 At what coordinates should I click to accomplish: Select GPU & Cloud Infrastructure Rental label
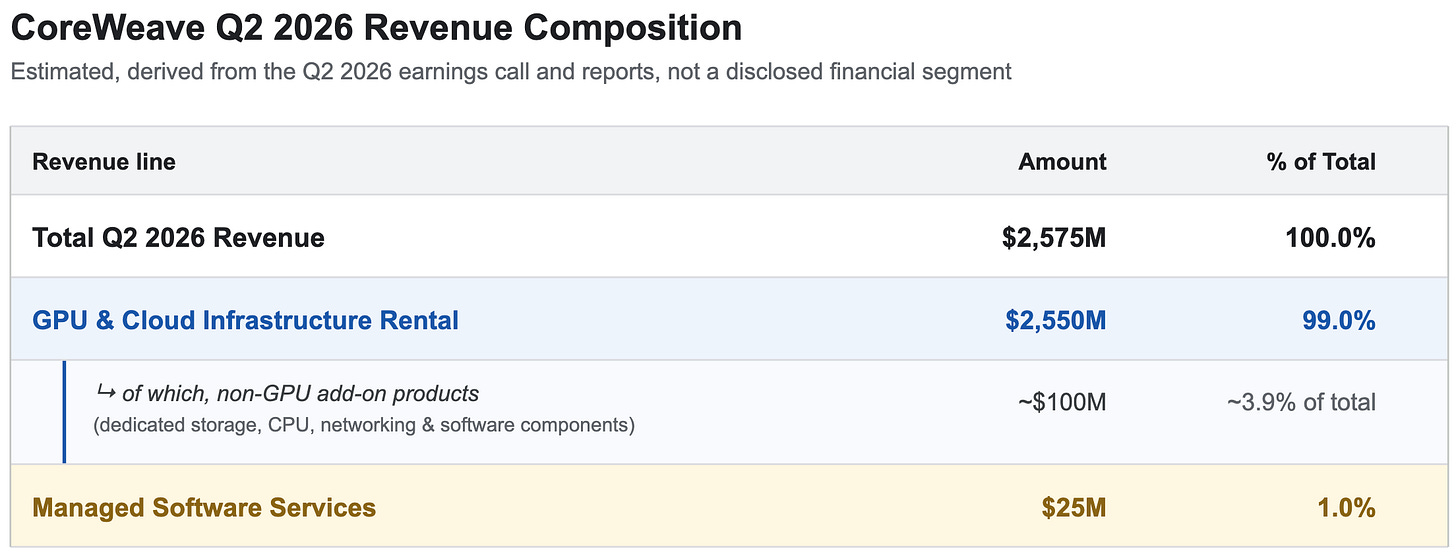click(x=245, y=321)
